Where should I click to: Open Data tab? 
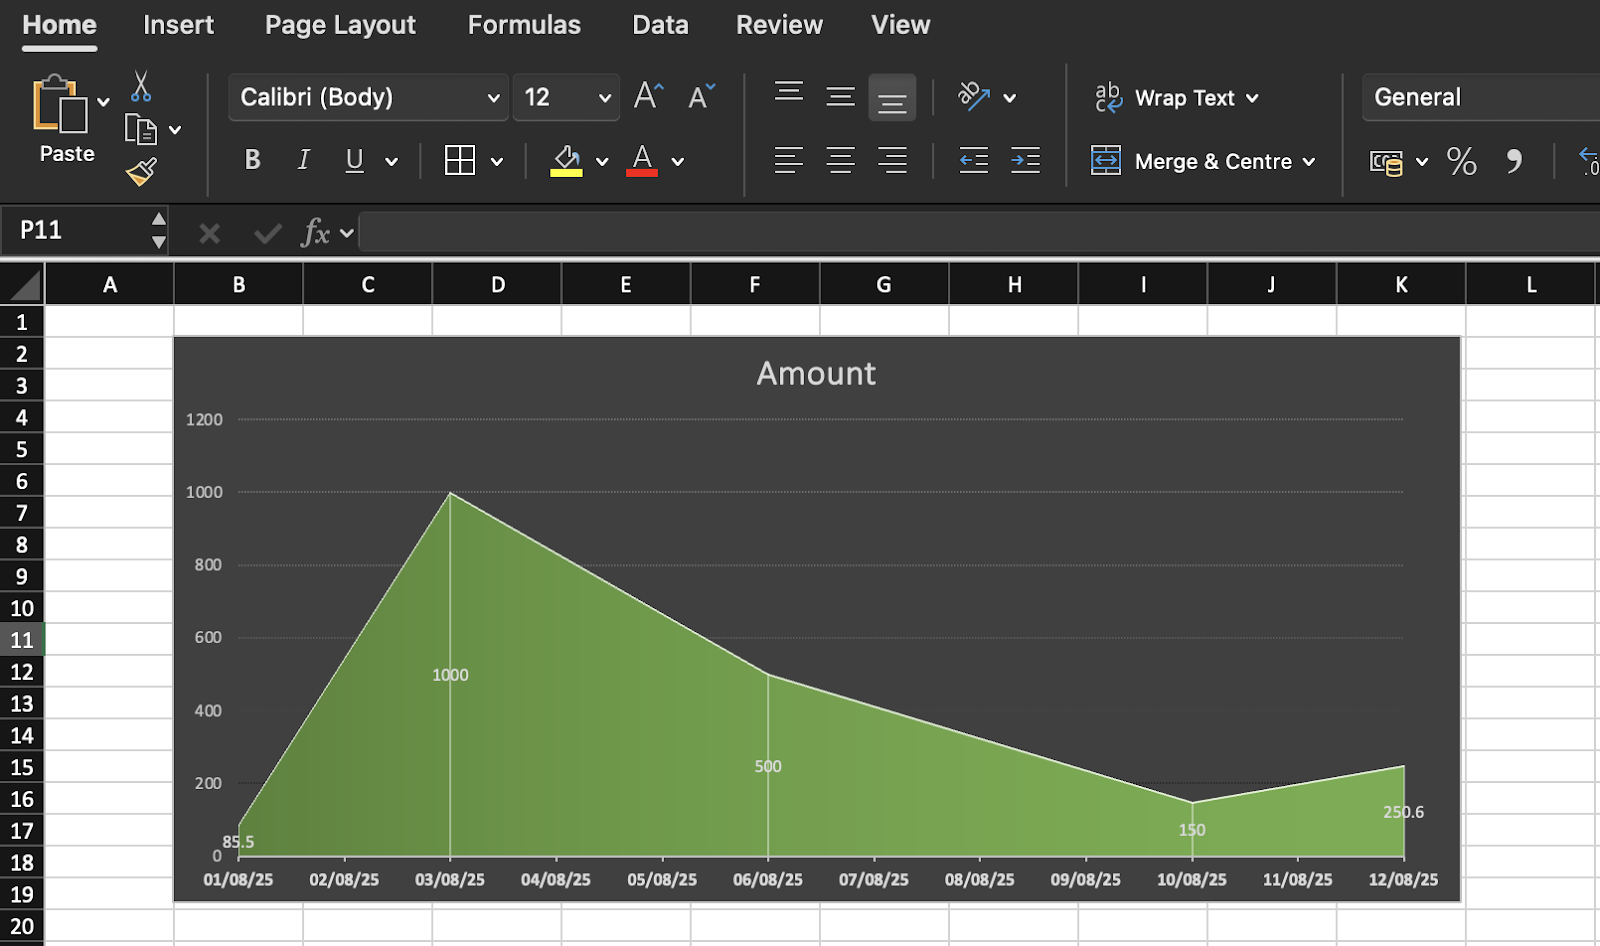click(660, 25)
